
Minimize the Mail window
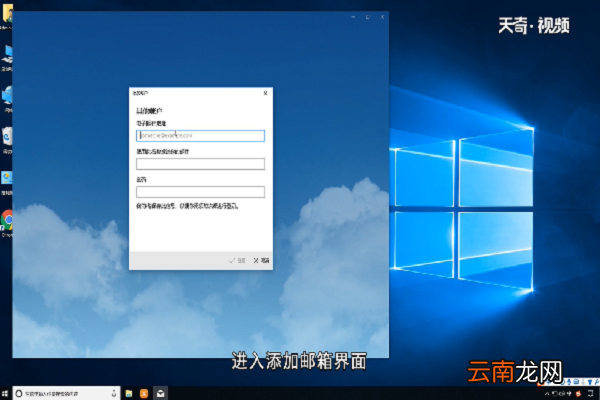(x=353, y=17)
